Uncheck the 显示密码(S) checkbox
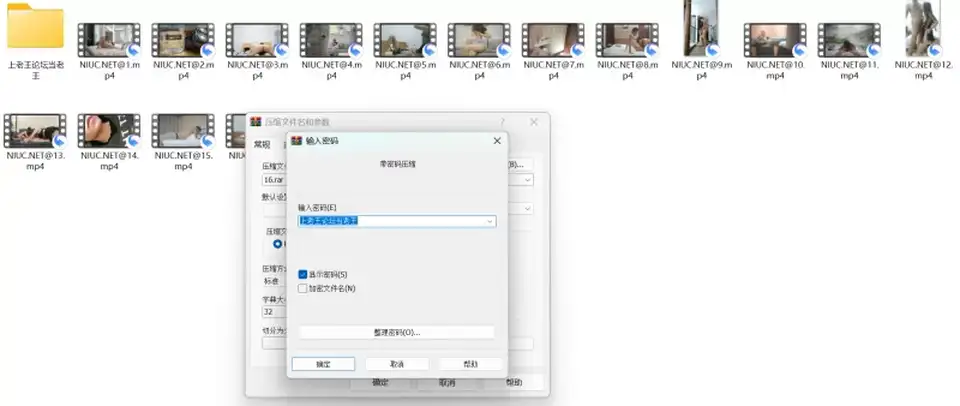960x406 pixels. (302, 275)
